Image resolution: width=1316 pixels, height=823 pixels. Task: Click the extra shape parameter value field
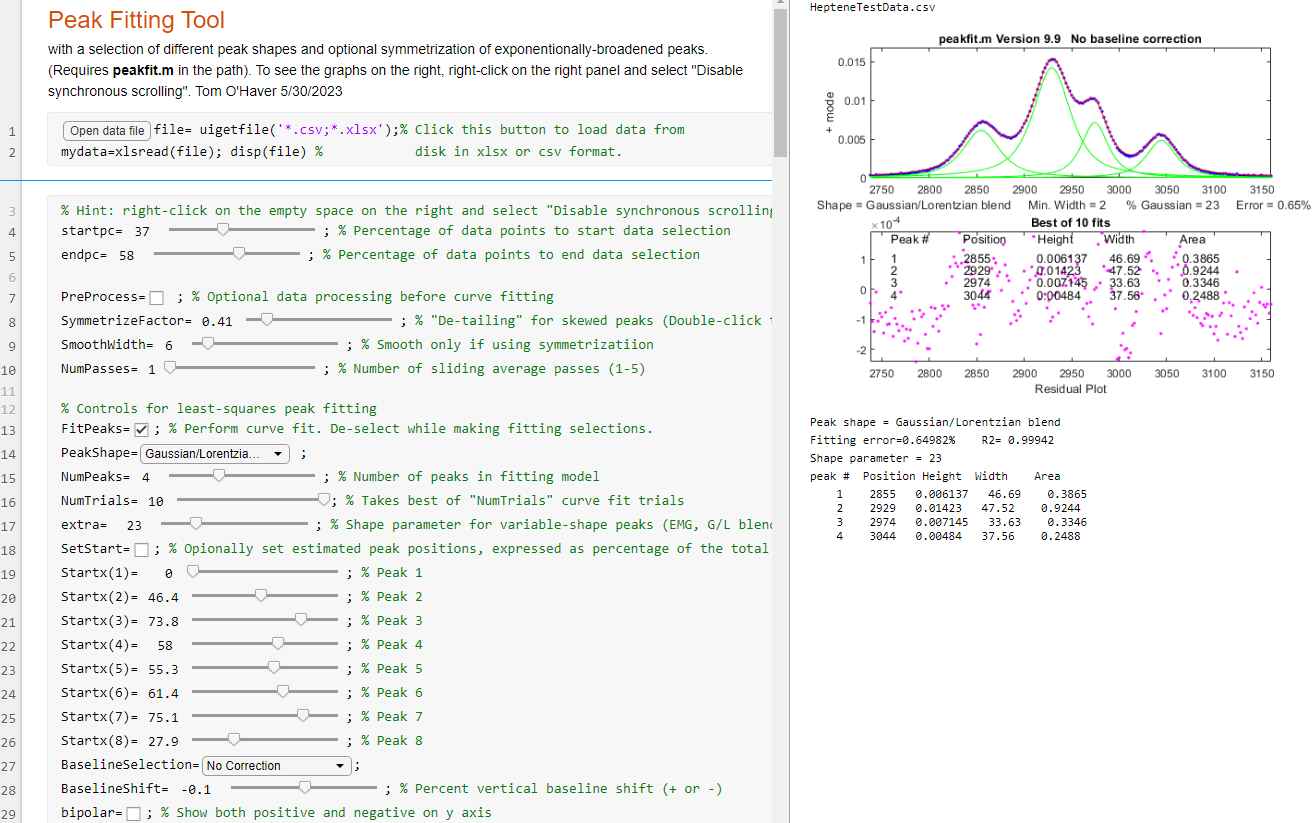pos(134,525)
